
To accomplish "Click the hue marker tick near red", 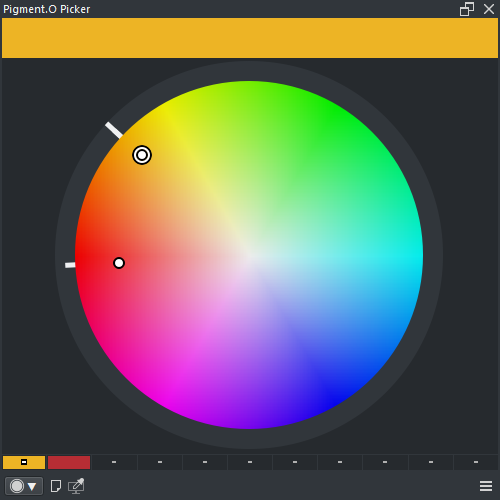I will pos(70,265).
